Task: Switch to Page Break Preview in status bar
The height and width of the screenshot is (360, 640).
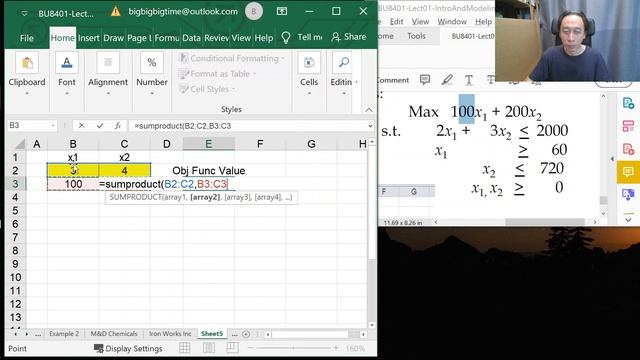Action: 232,348
